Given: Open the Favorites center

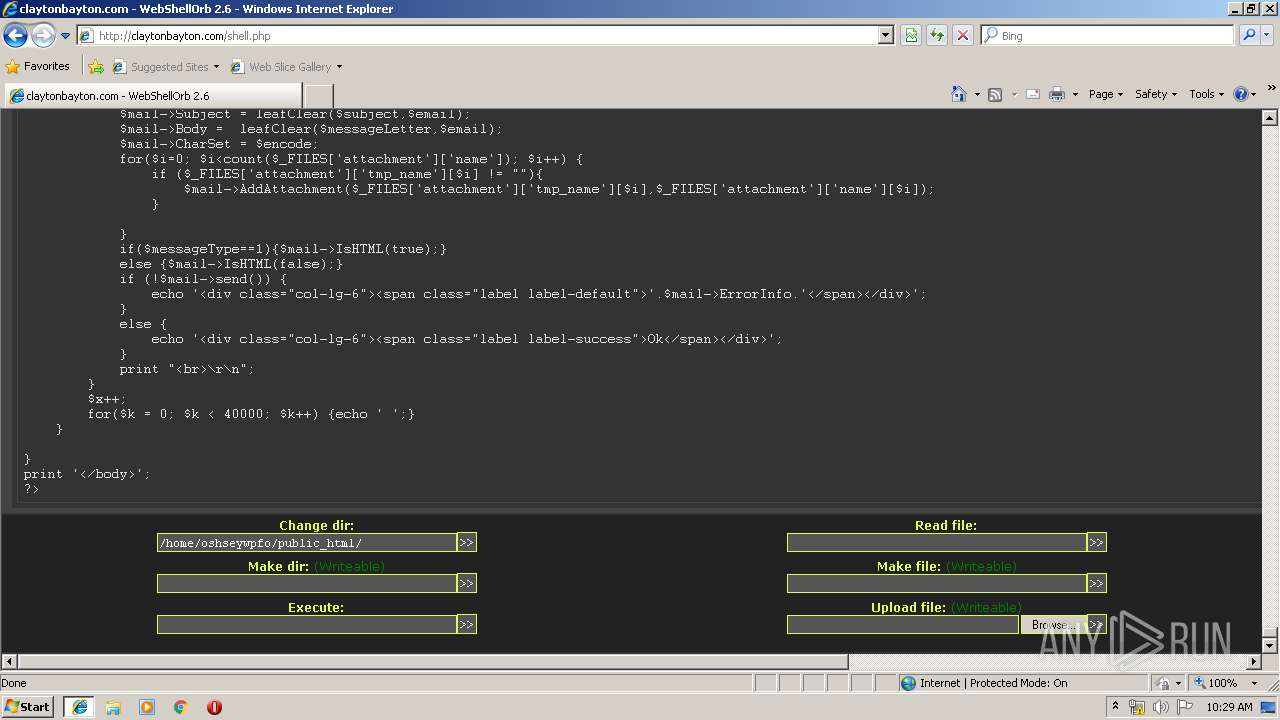Looking at the screenshot, I should [38, 66].
